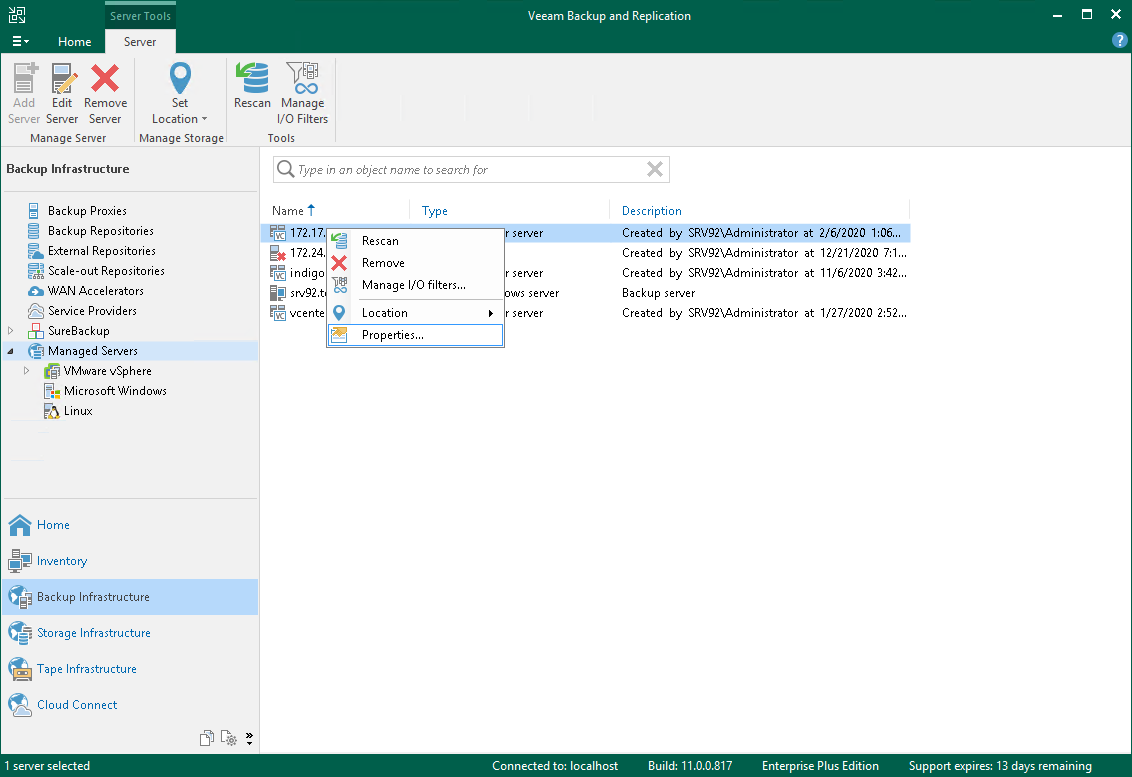Collapse the Managed Servers tree node
Screen dimensions: 1132x777
11,351
